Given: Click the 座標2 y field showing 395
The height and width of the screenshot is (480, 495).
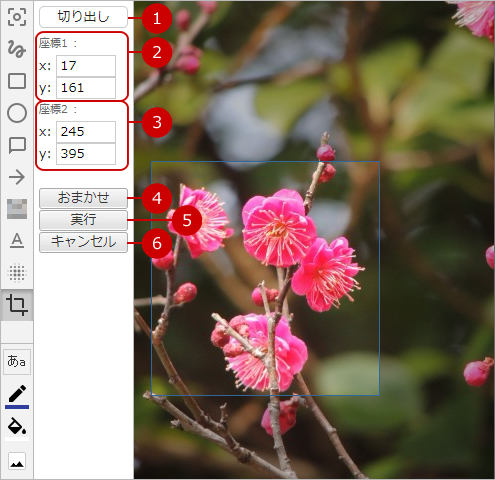Looking at the screenshot, I should tap(86, 154).
